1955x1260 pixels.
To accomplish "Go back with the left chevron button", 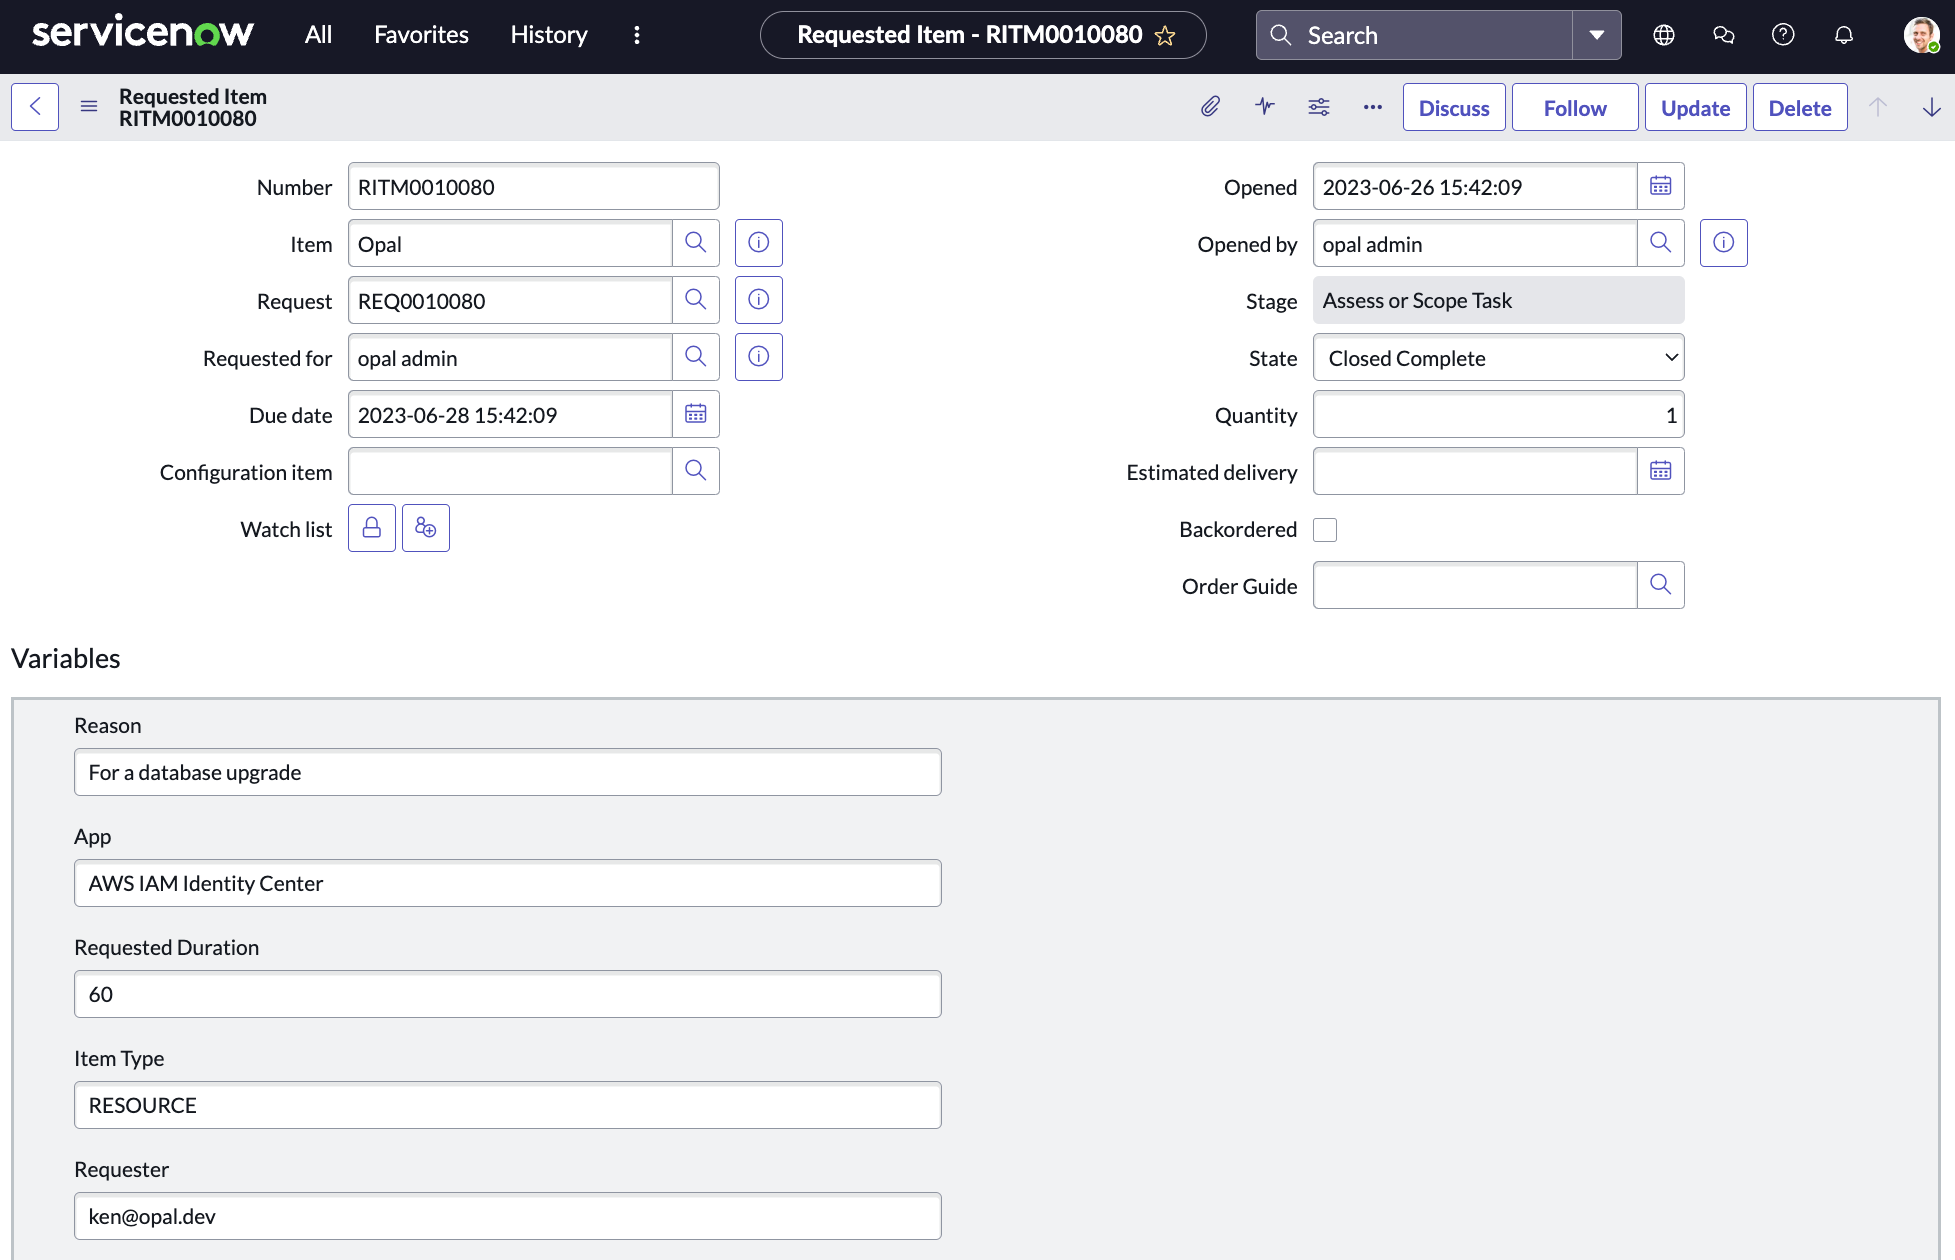I will (x=35, y=107).
